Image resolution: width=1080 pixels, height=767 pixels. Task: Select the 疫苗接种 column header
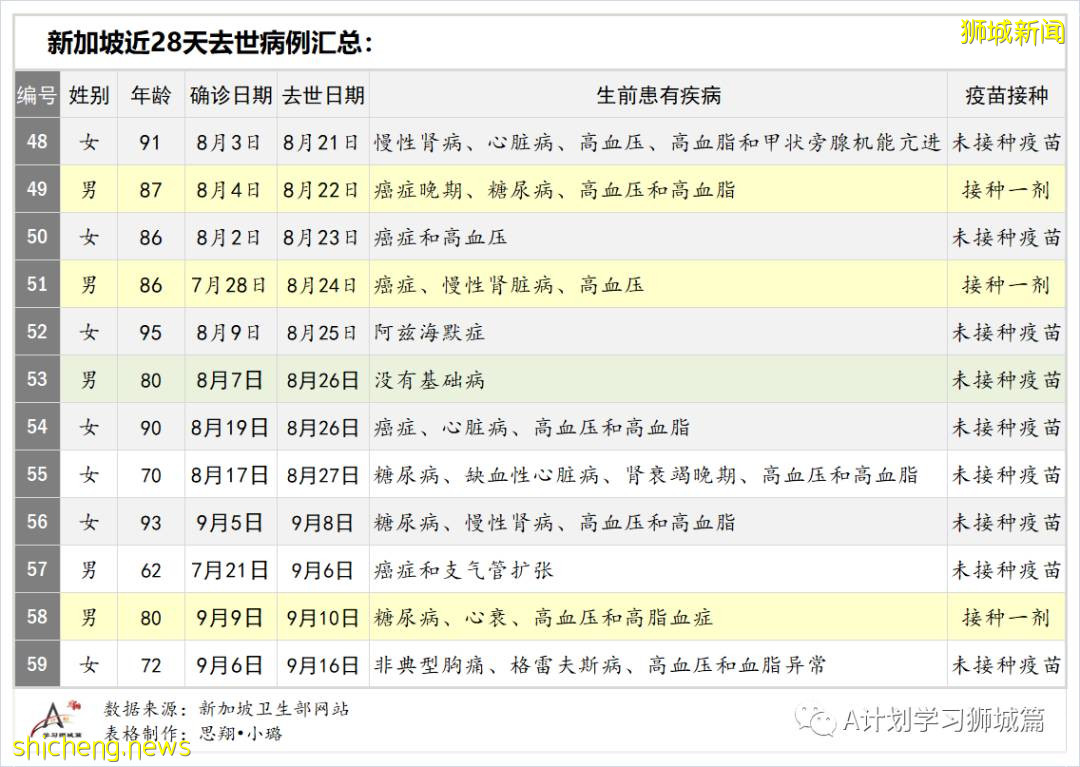tap(1006, 96)
